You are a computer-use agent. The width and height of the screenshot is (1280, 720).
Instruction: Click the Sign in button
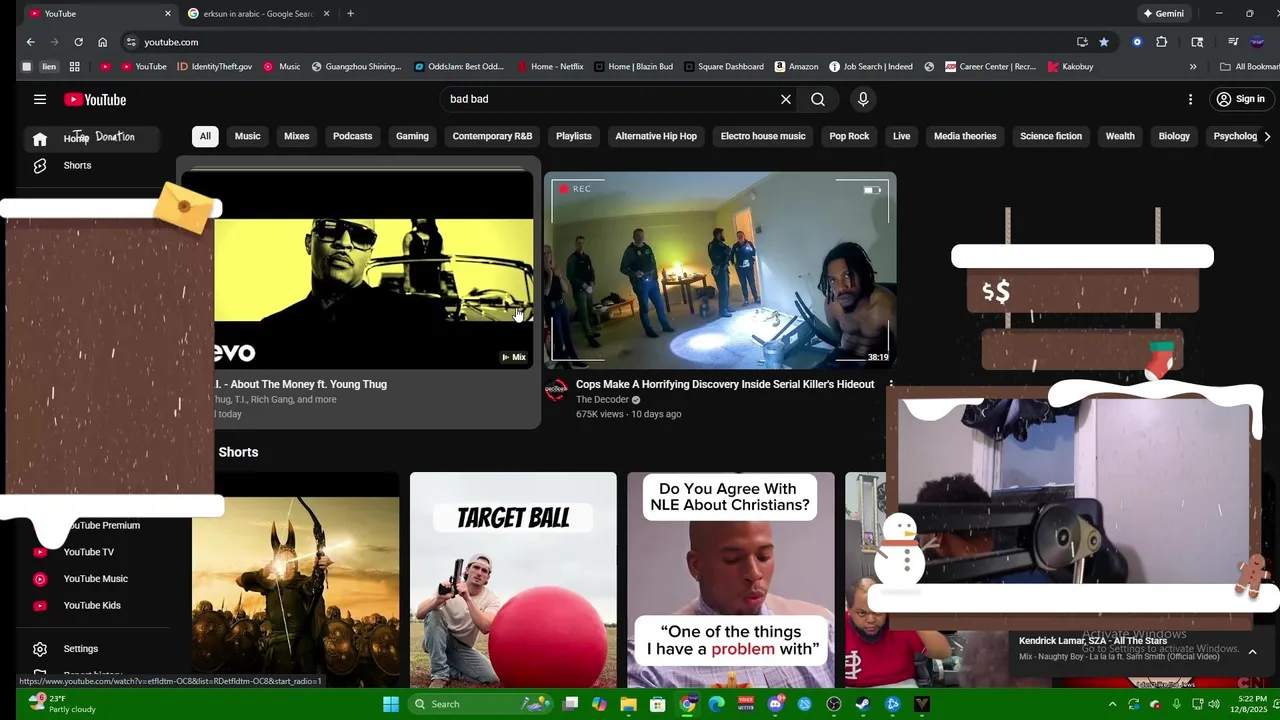[x=1240, y=99]
